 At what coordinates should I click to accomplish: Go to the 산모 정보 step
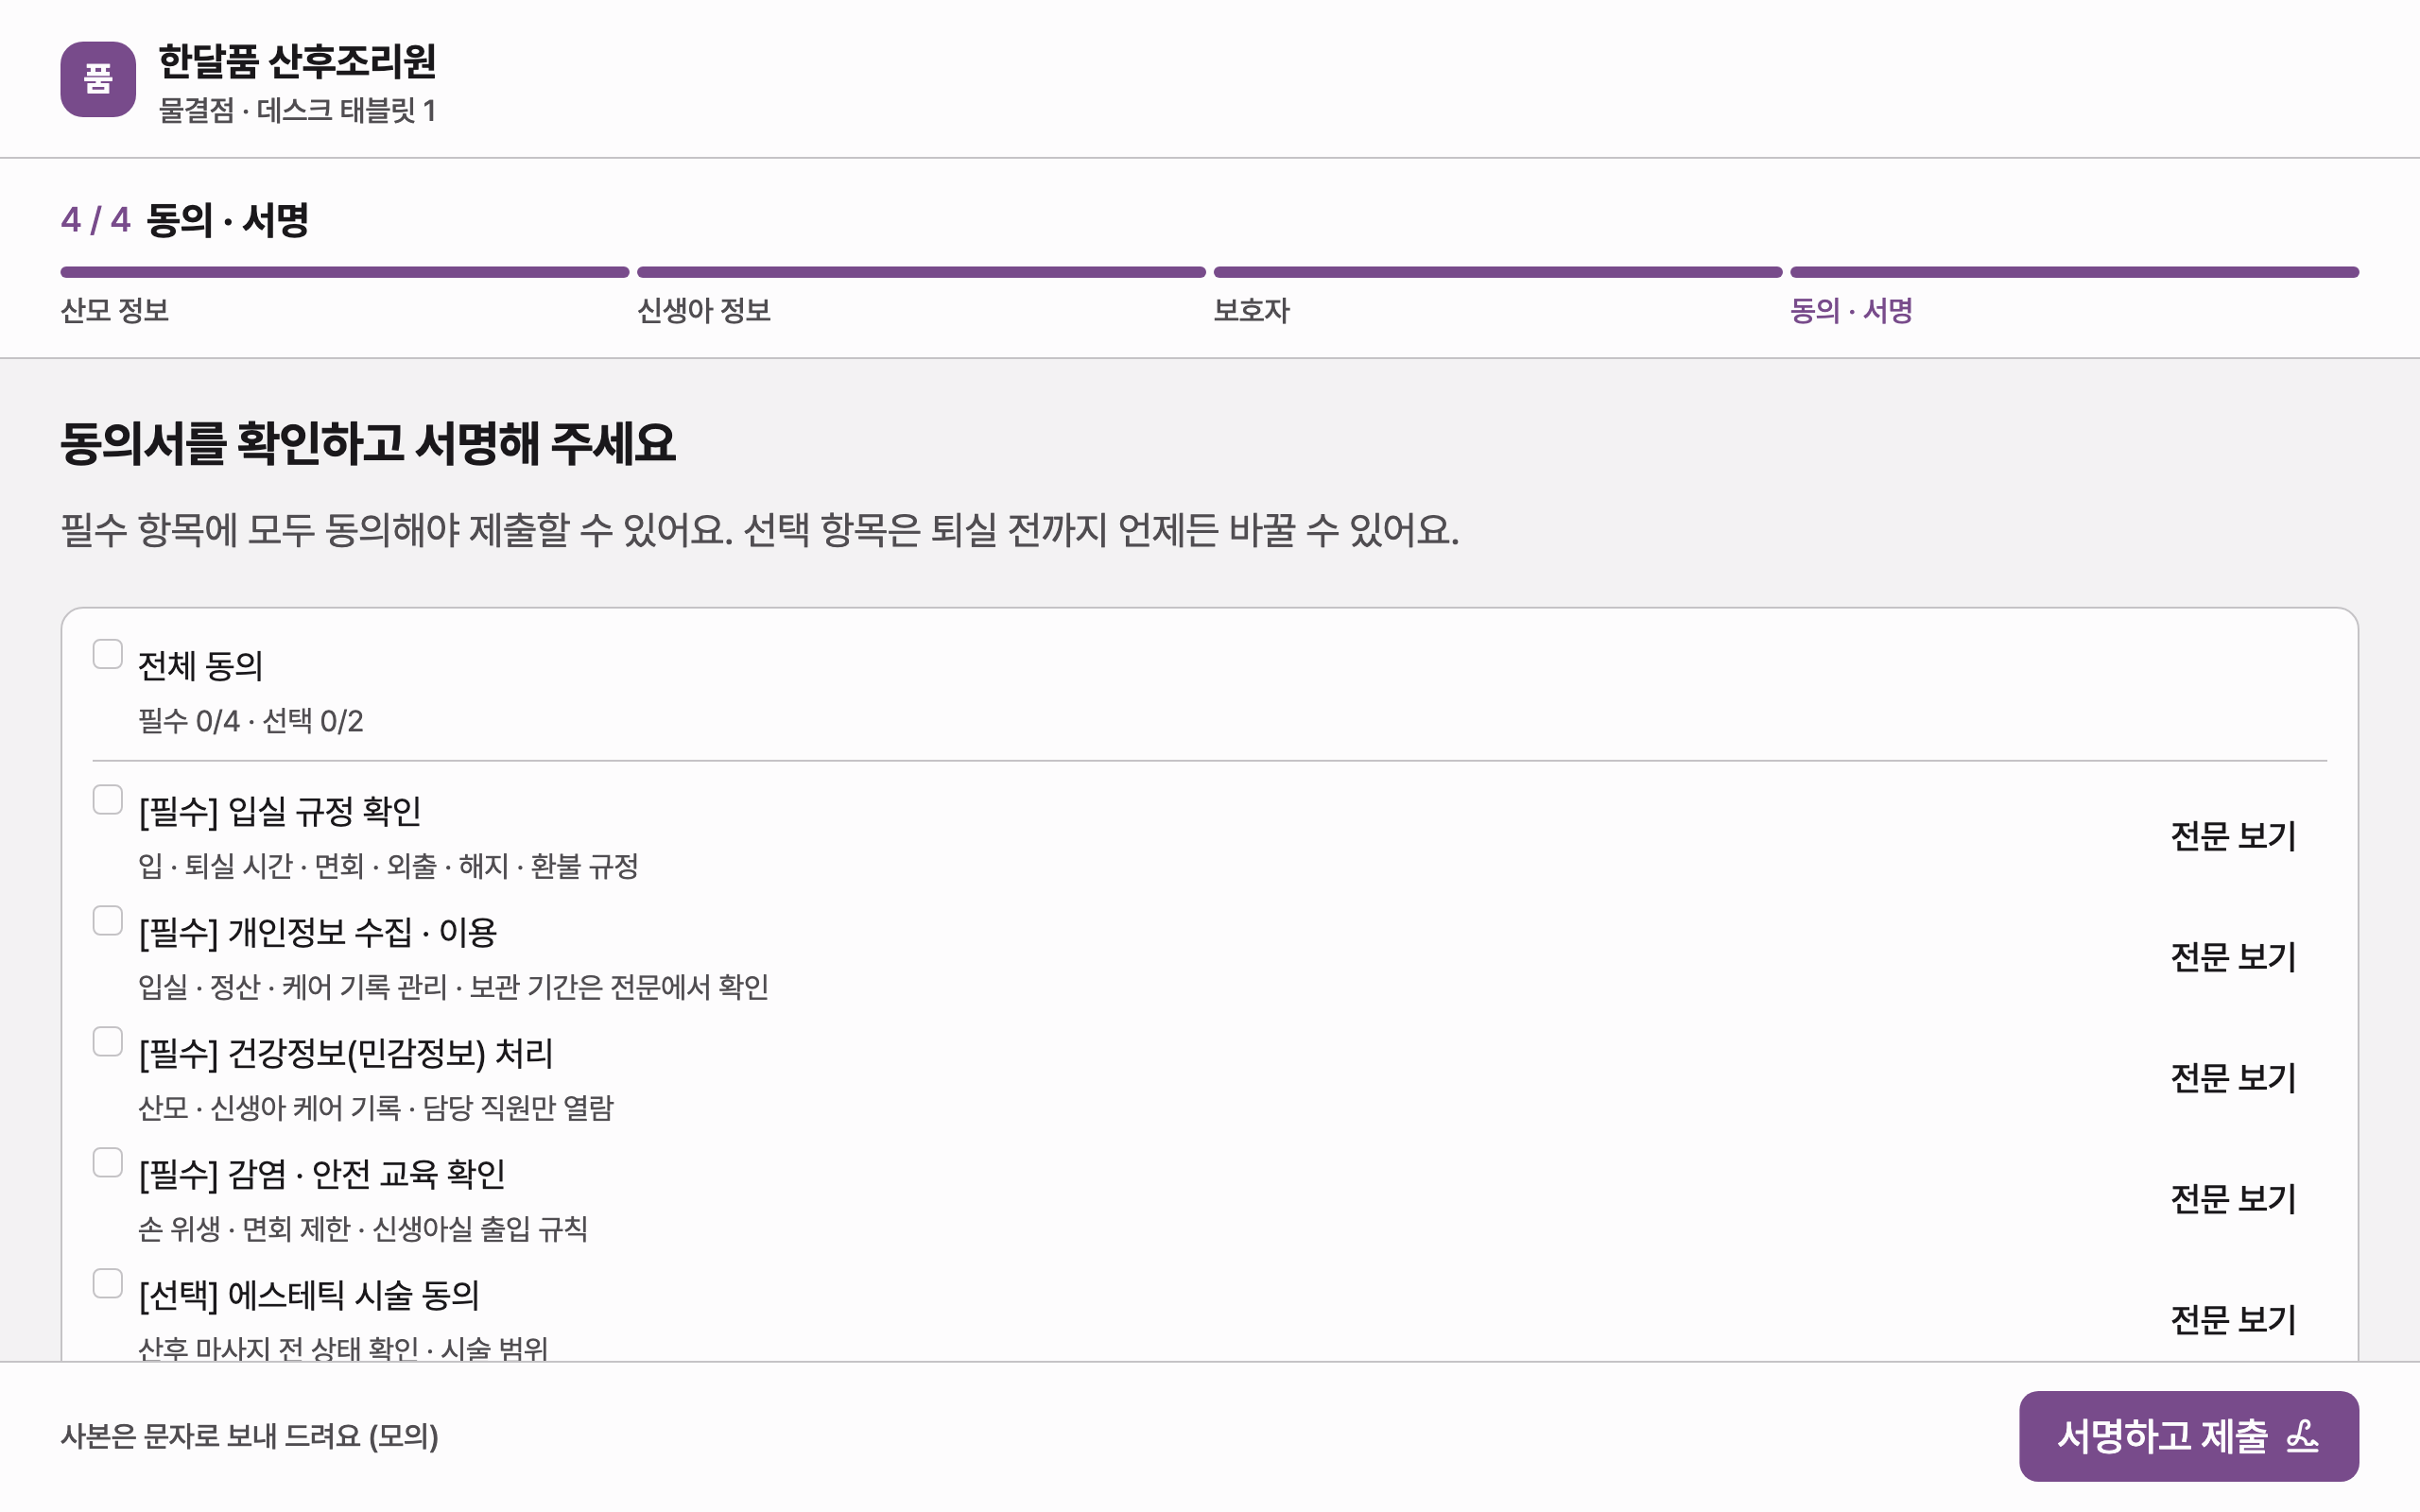point(114,311)
